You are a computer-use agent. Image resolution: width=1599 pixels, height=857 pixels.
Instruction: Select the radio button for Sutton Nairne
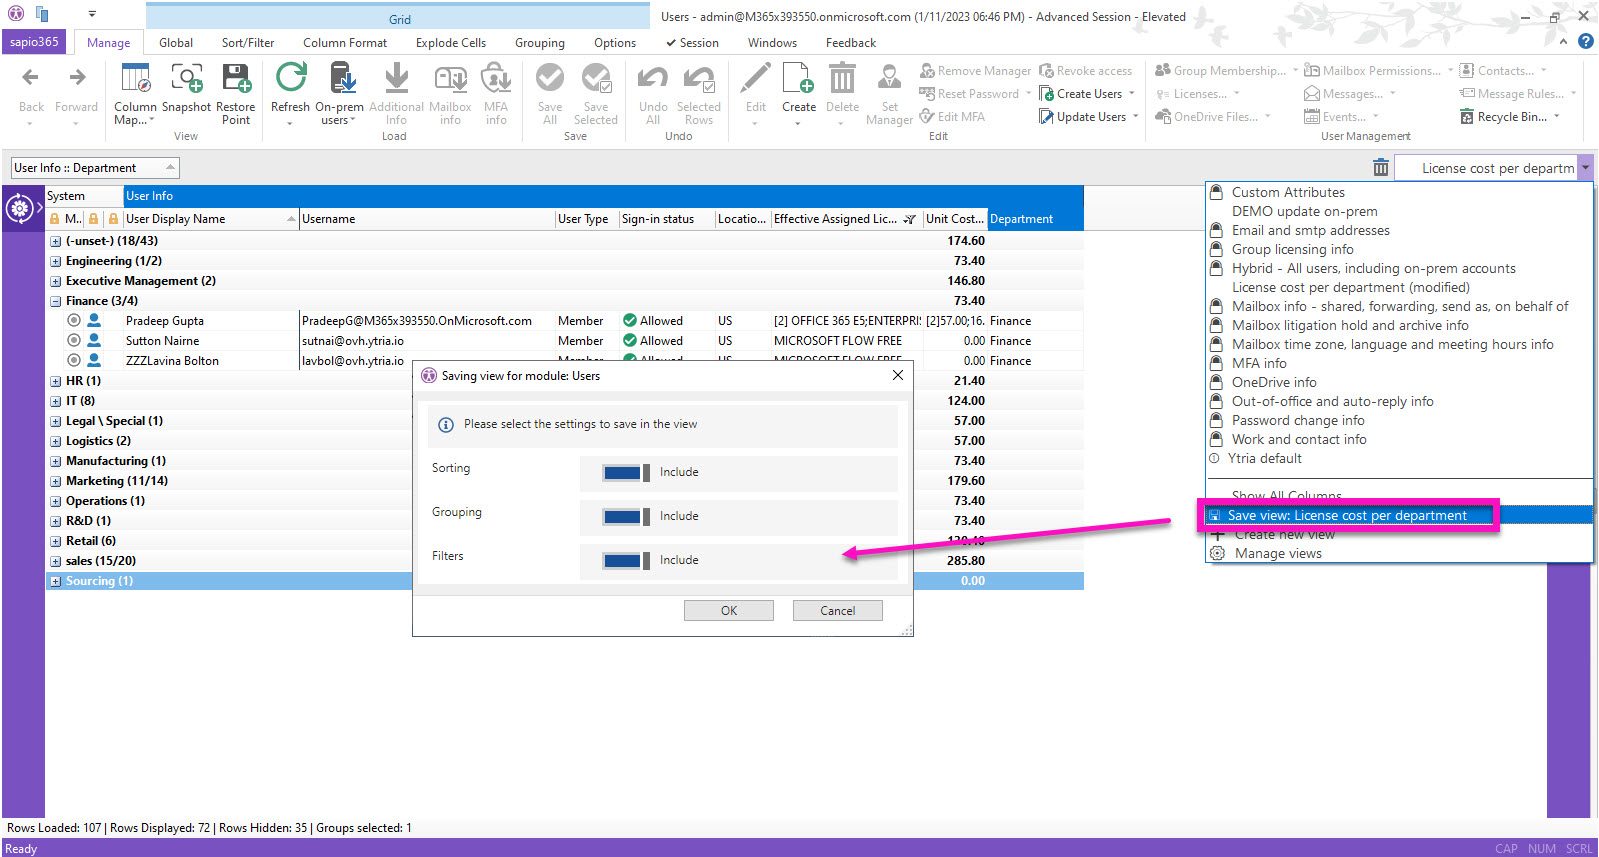pos(74,341)
